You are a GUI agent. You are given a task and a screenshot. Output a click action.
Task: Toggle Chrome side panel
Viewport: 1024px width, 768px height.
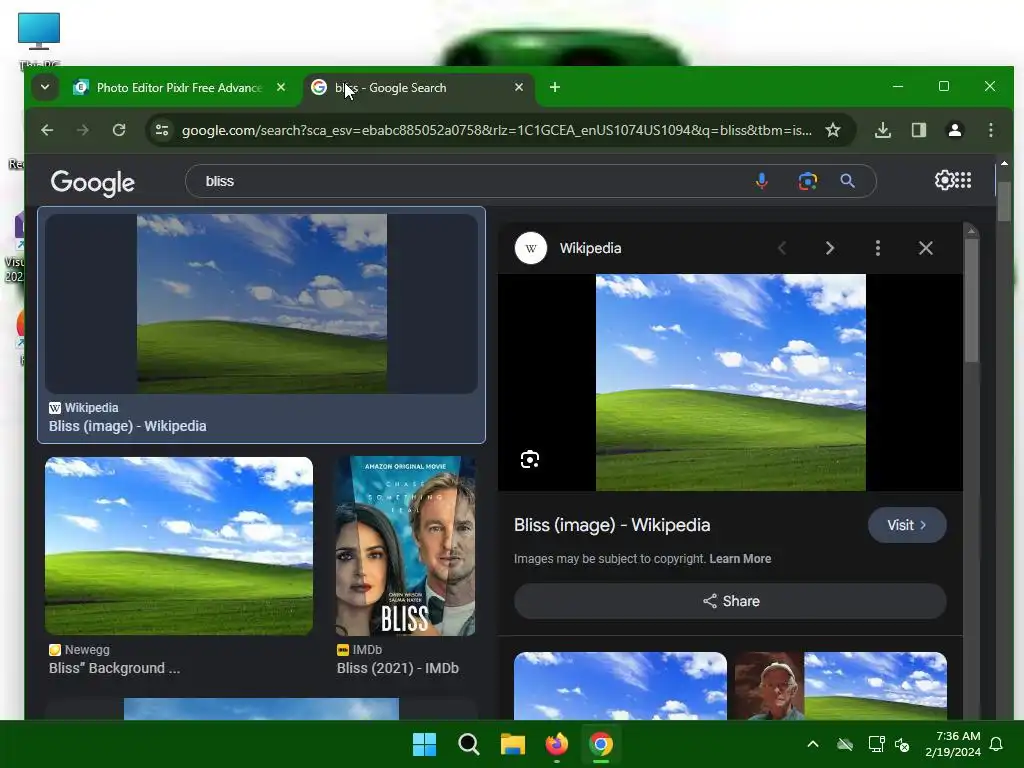(x=919, y=130)
